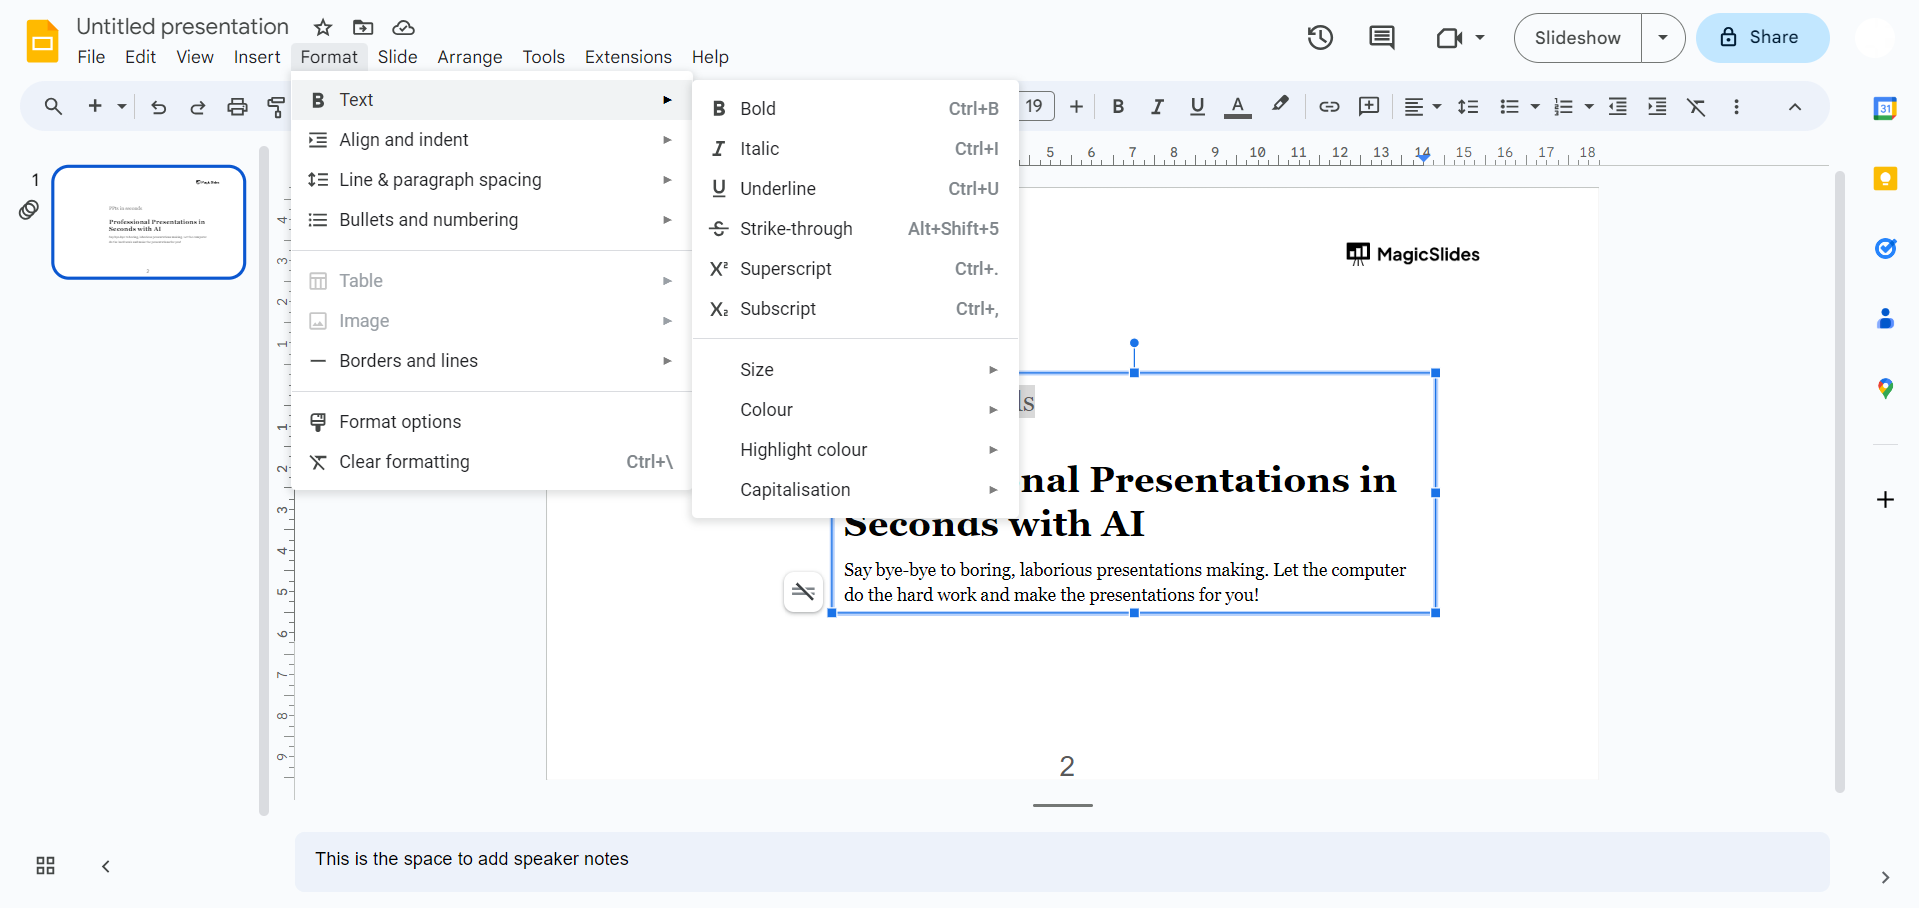Insert link from toolbar
This screenshot has height=908, width=1919.
coord(1329,106)
